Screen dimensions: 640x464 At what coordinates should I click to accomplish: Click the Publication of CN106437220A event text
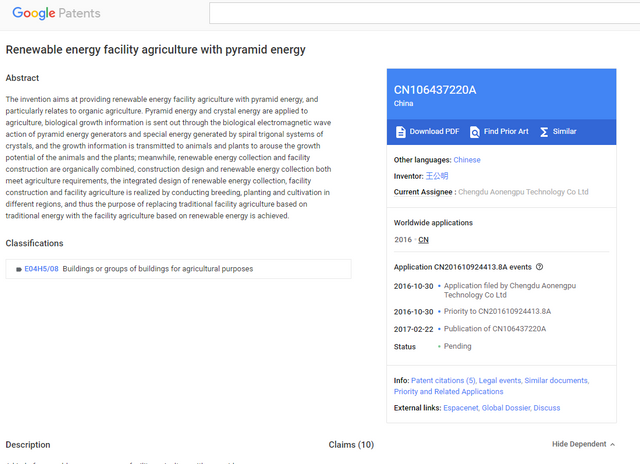click(495, 329)
